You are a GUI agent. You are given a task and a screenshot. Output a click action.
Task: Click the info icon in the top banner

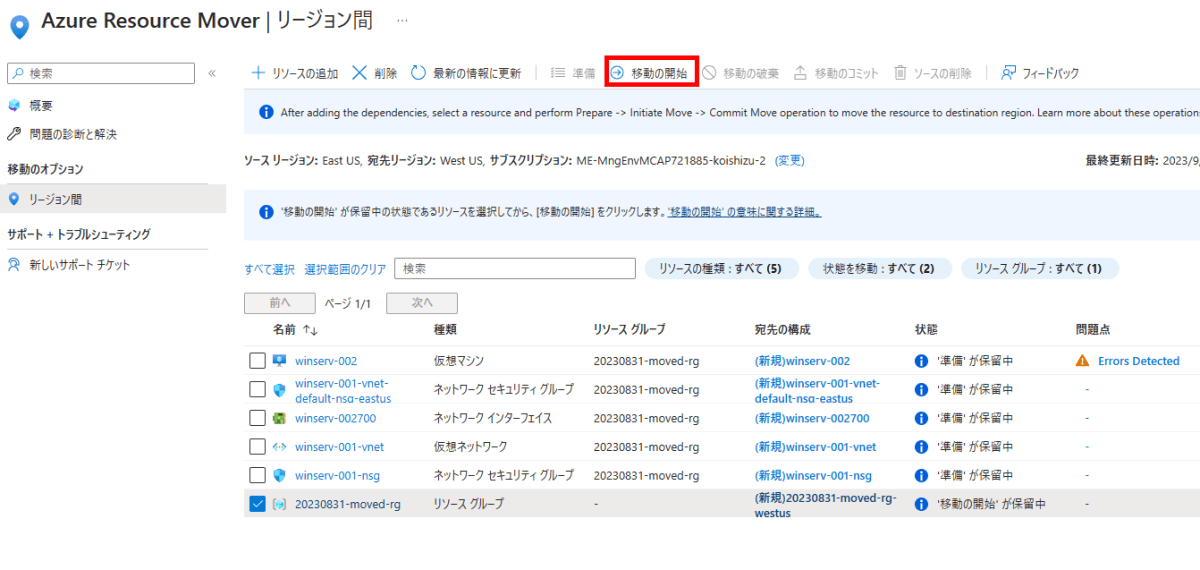point(266,113)
